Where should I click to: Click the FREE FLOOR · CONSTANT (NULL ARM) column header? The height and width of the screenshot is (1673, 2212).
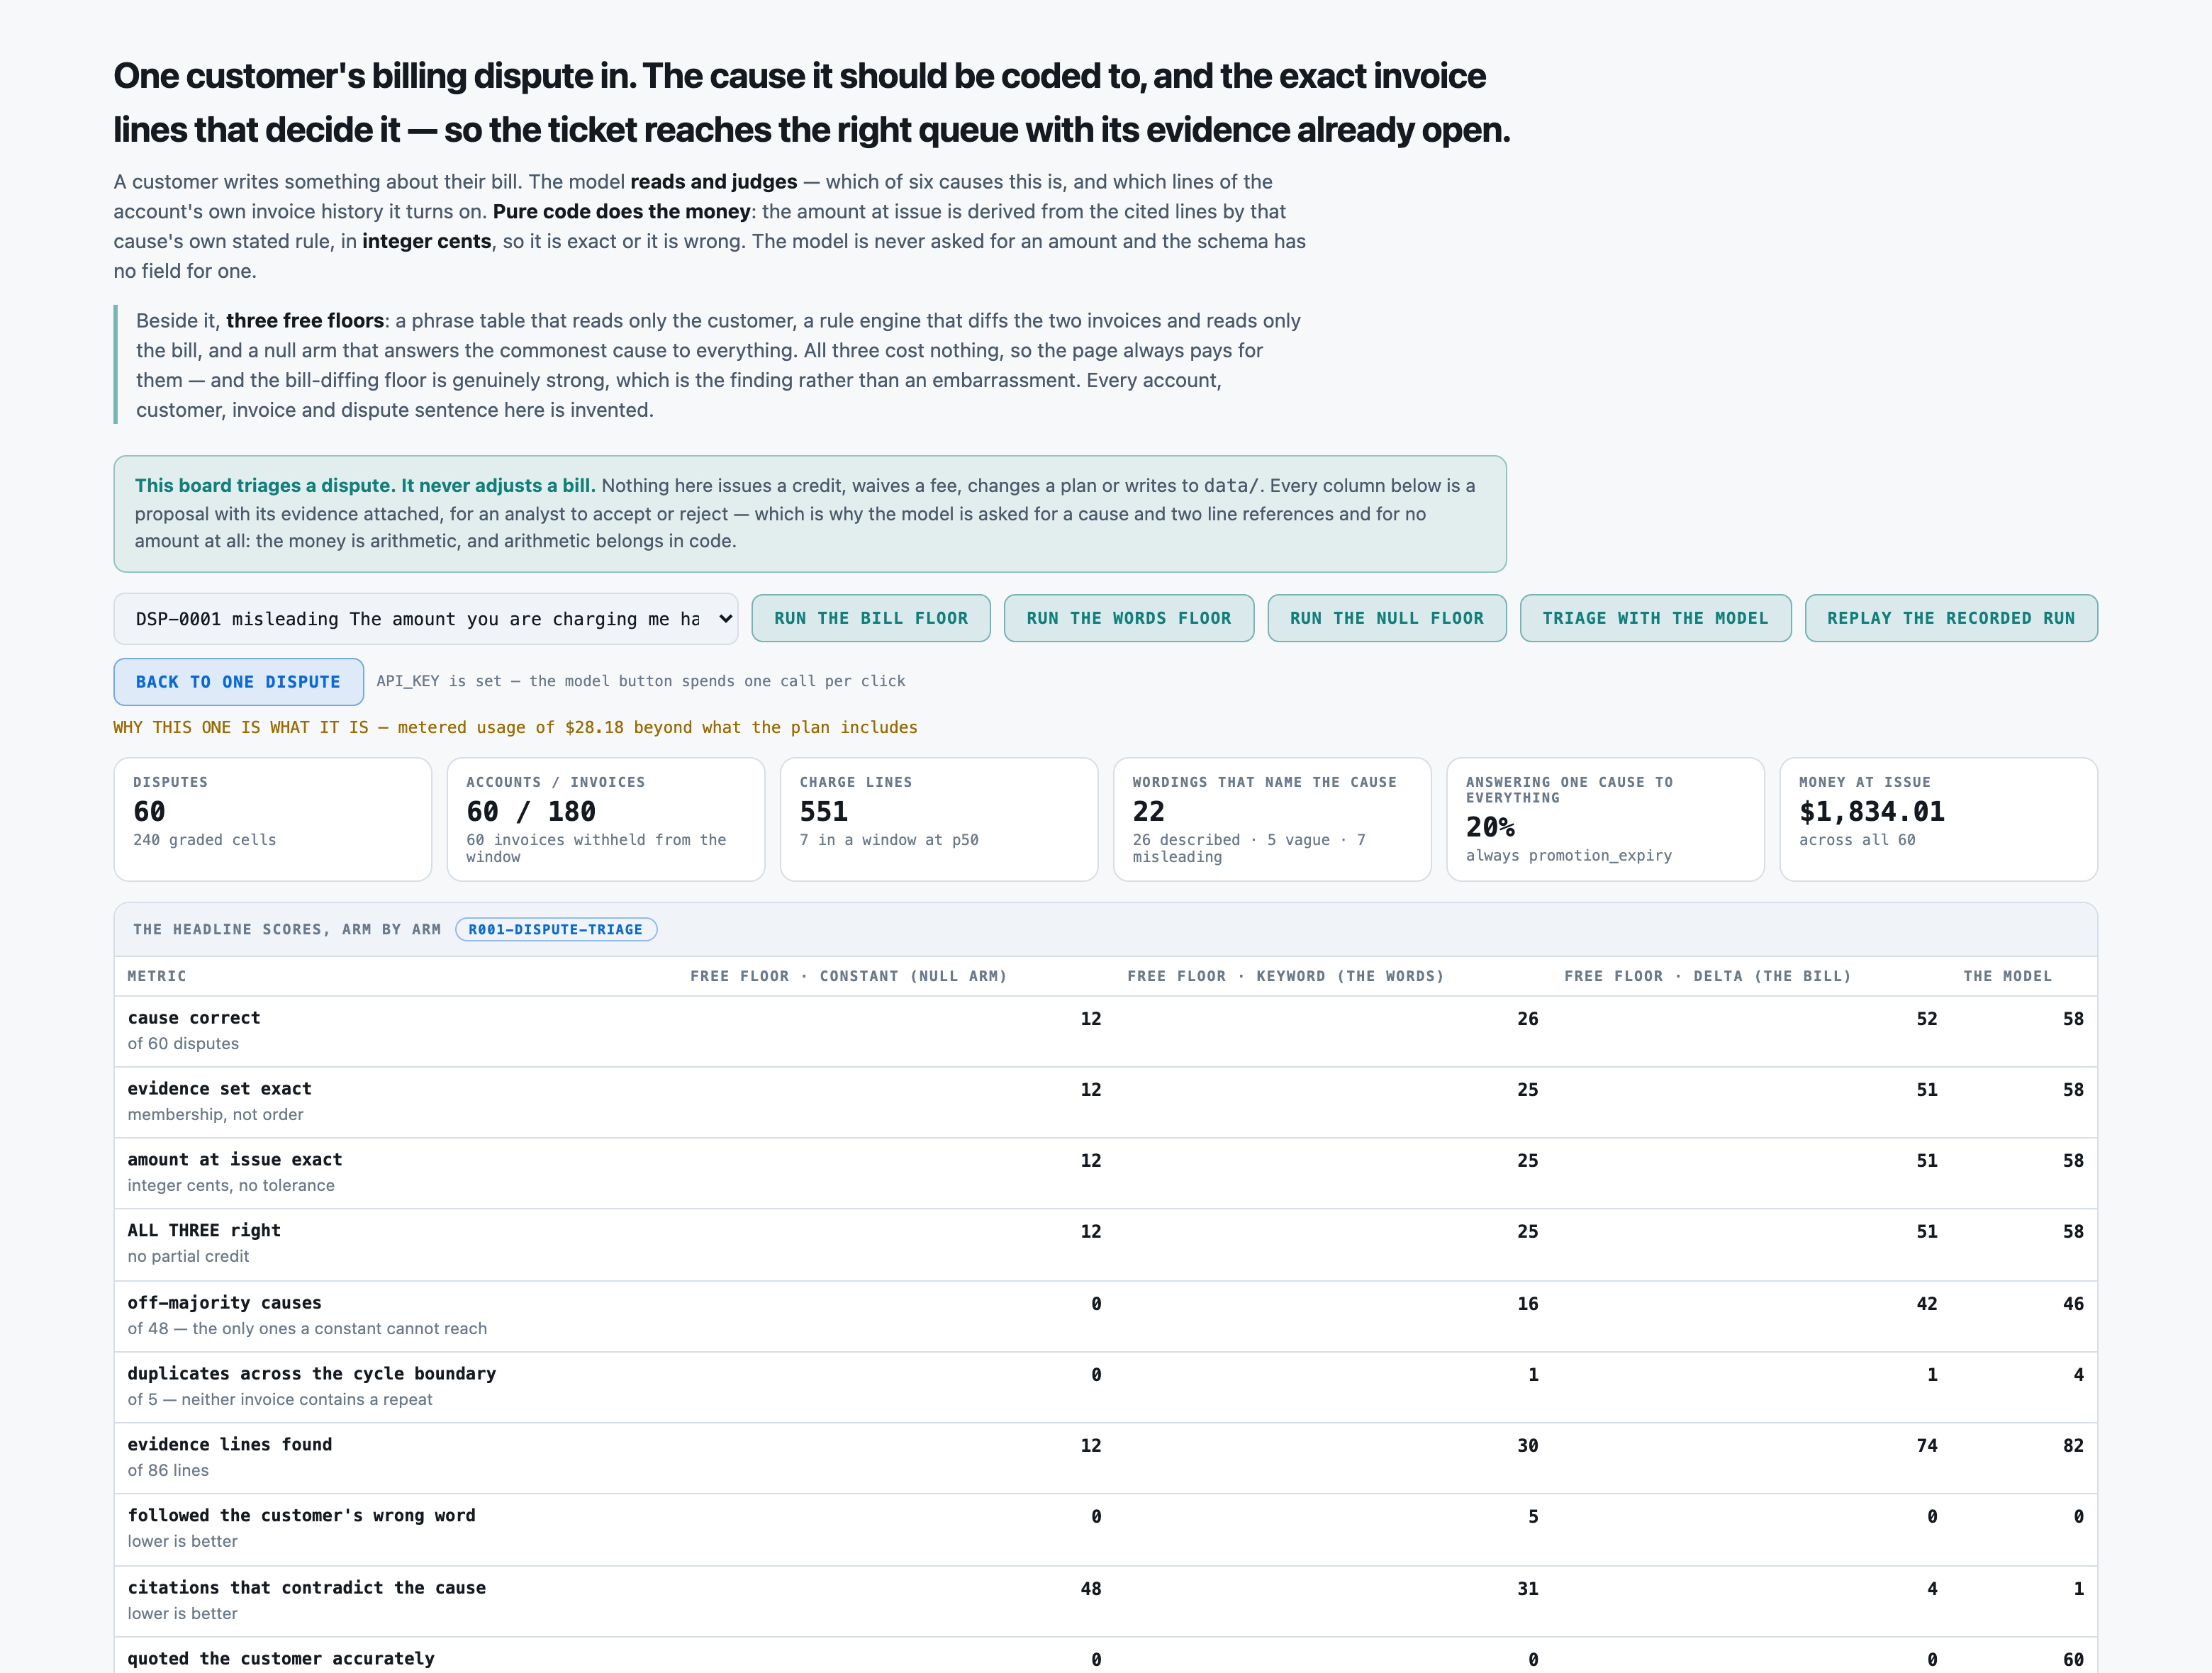(848, 976)
